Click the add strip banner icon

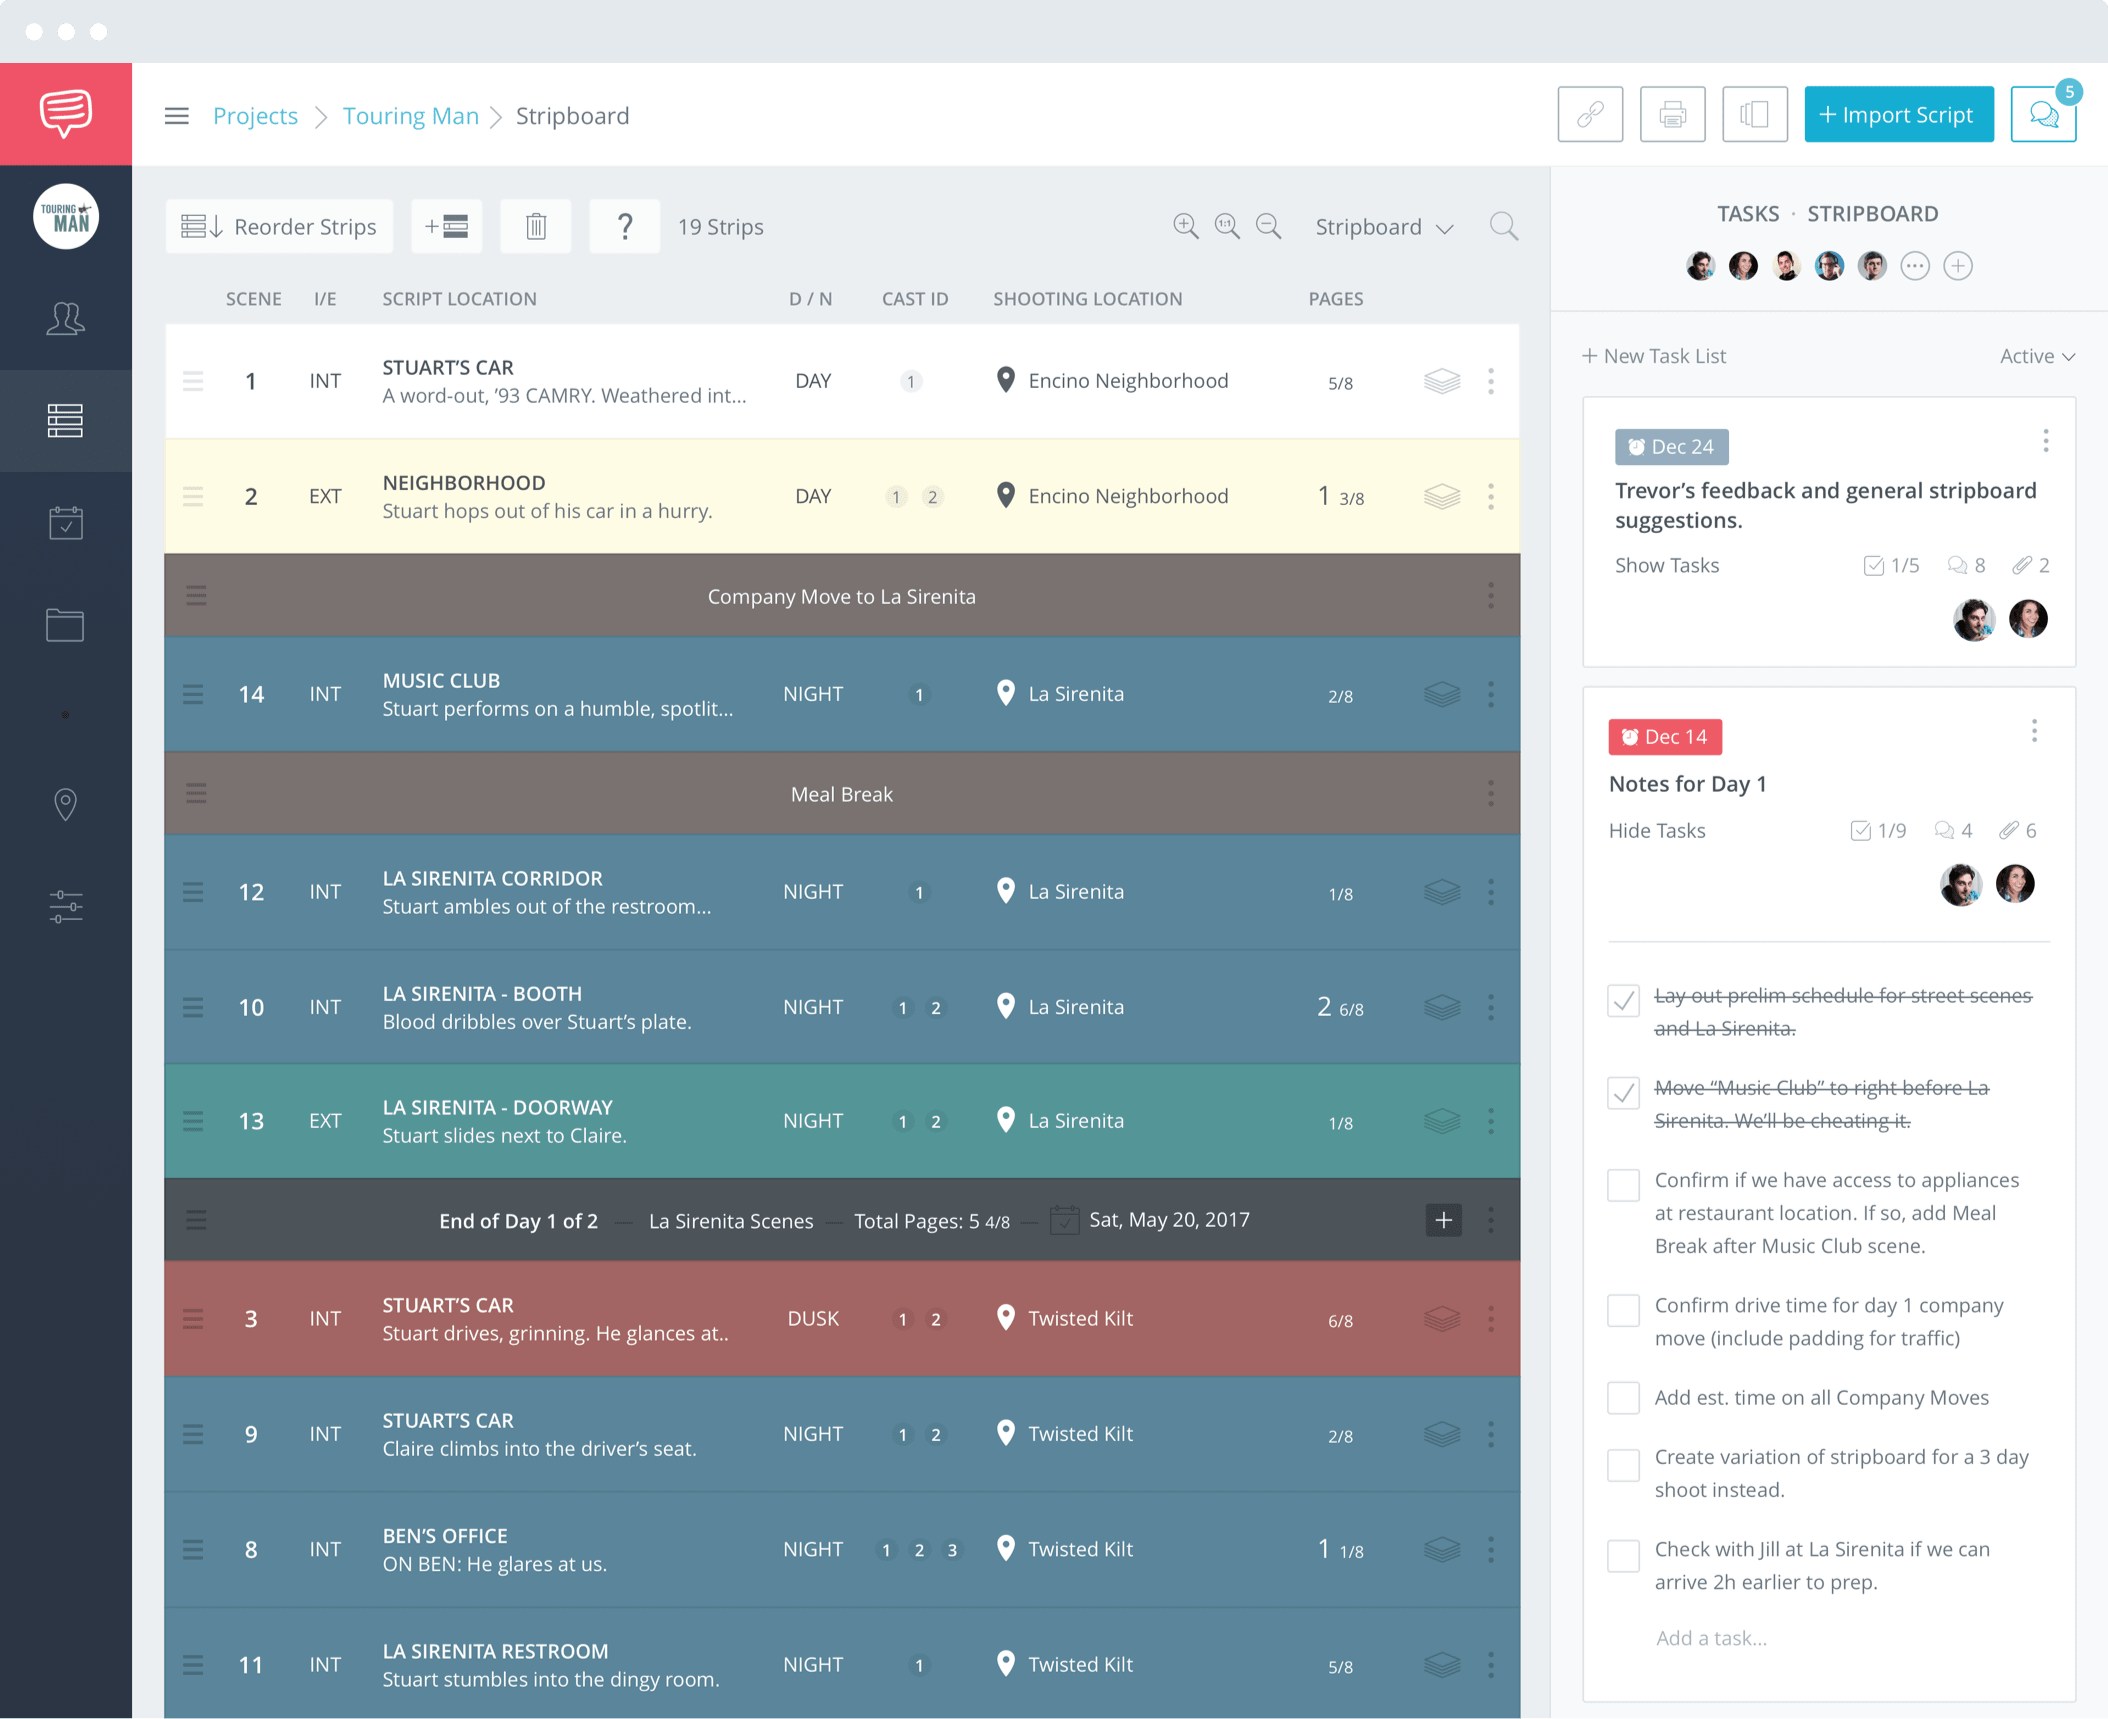[x=447, y=227]
